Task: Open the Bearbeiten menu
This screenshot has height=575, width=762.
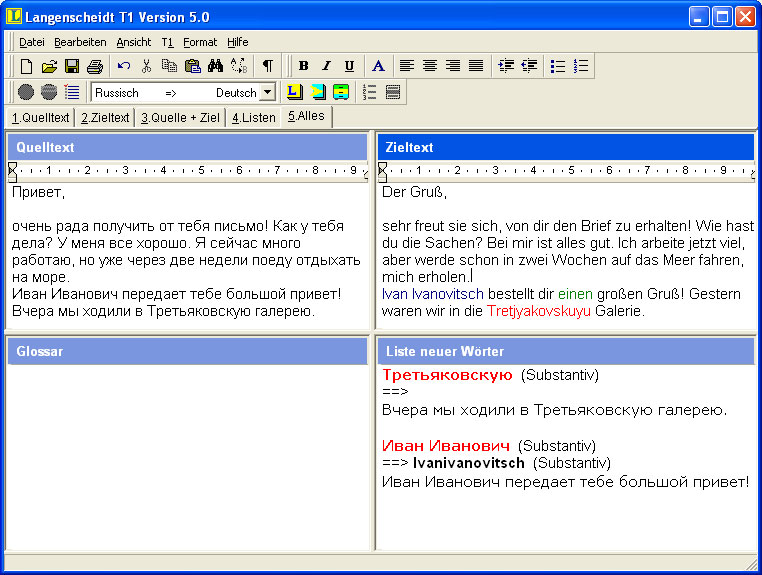Action: coord(80,42)
